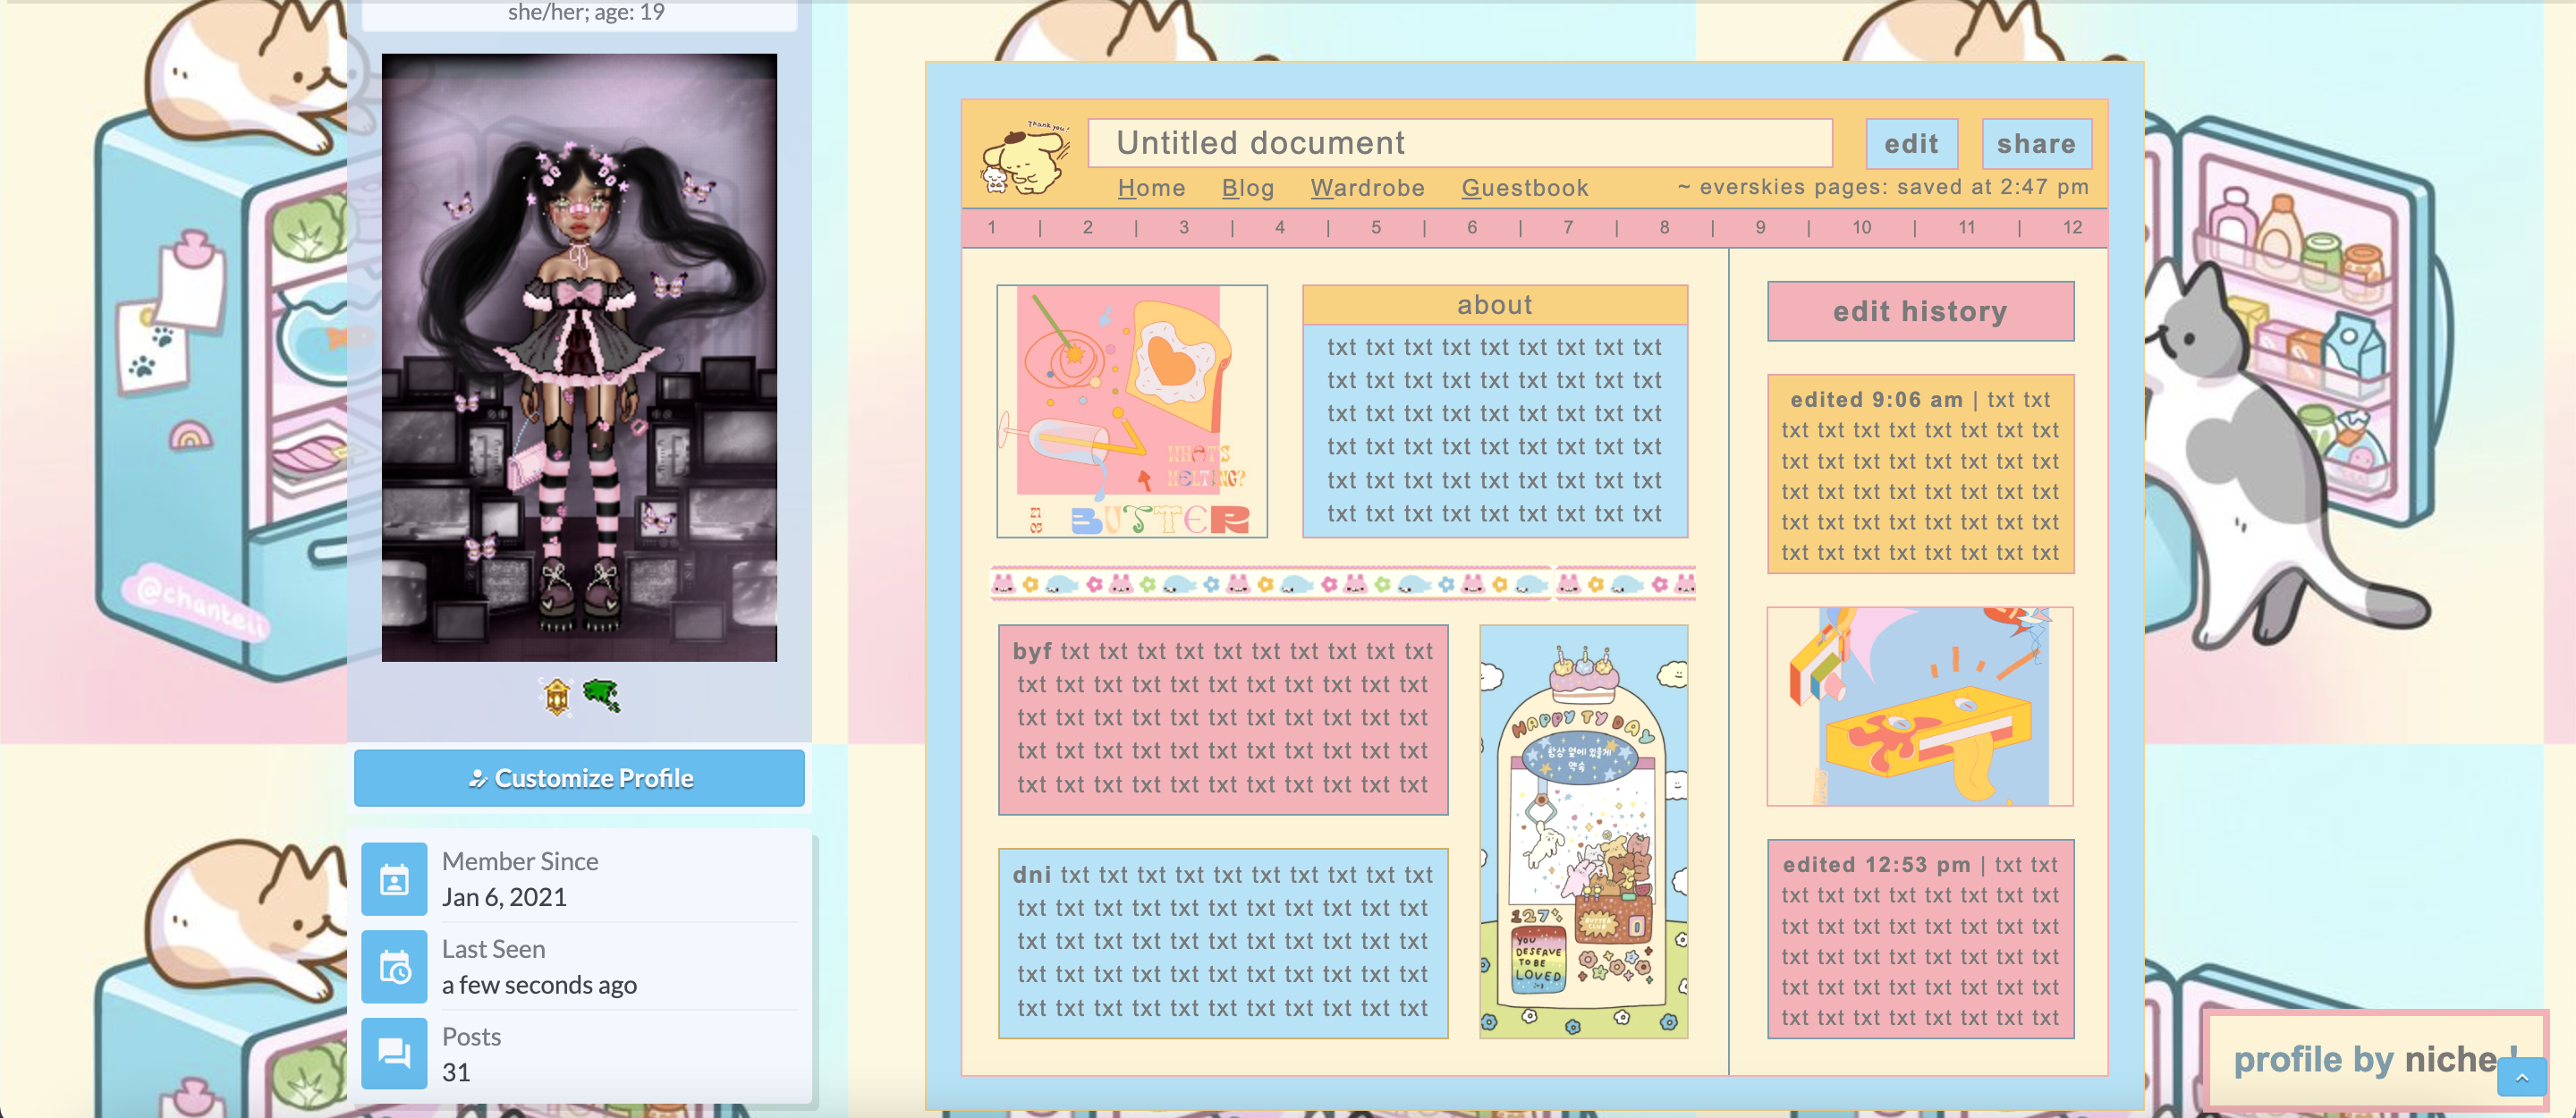Screen dimensions: 2576x1118
Task: Click the Member Since calendar icon
Action: coord(394,879)
